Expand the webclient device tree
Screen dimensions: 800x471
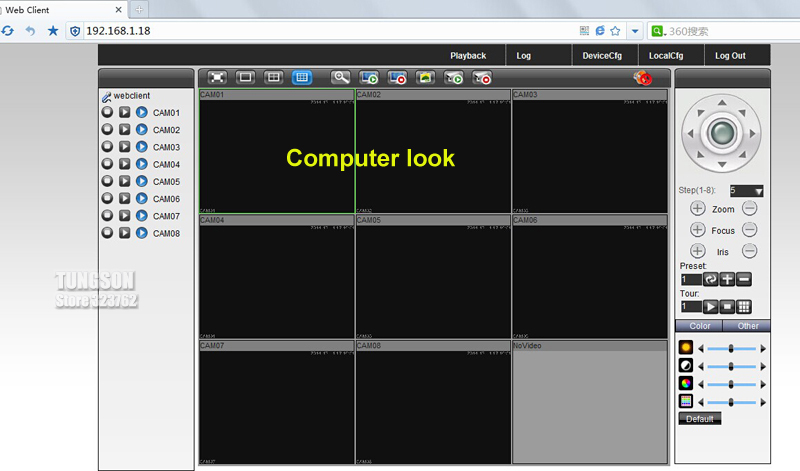105,96
